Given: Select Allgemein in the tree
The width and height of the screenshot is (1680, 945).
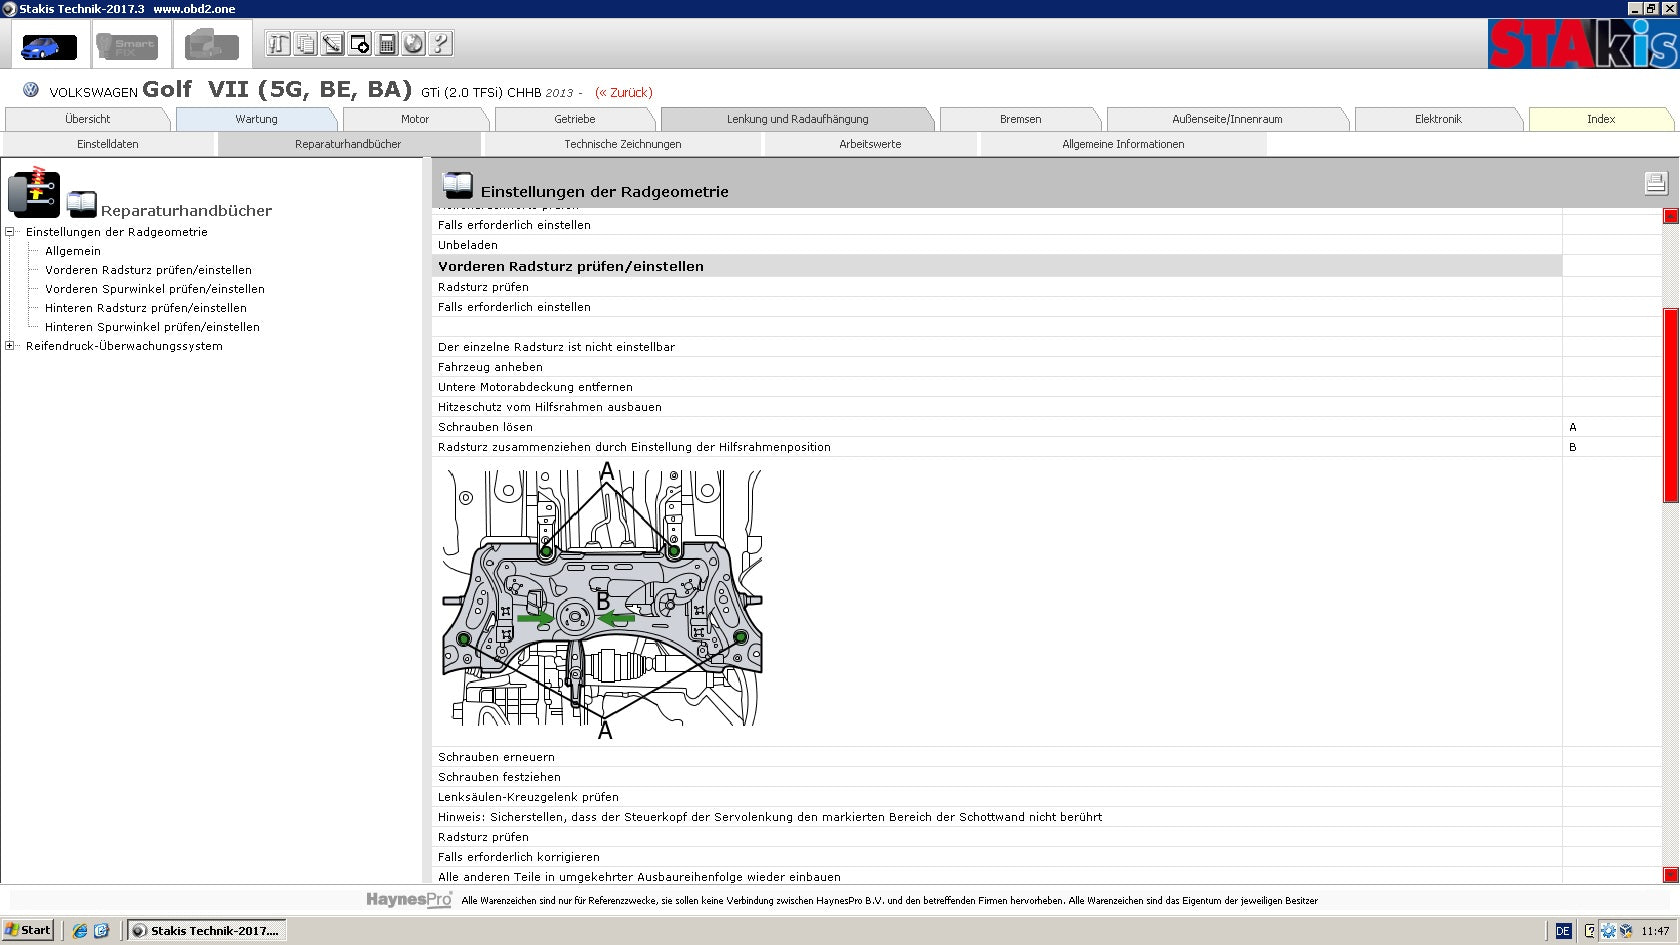Looking at the screenshot, I should click(73, 251).
